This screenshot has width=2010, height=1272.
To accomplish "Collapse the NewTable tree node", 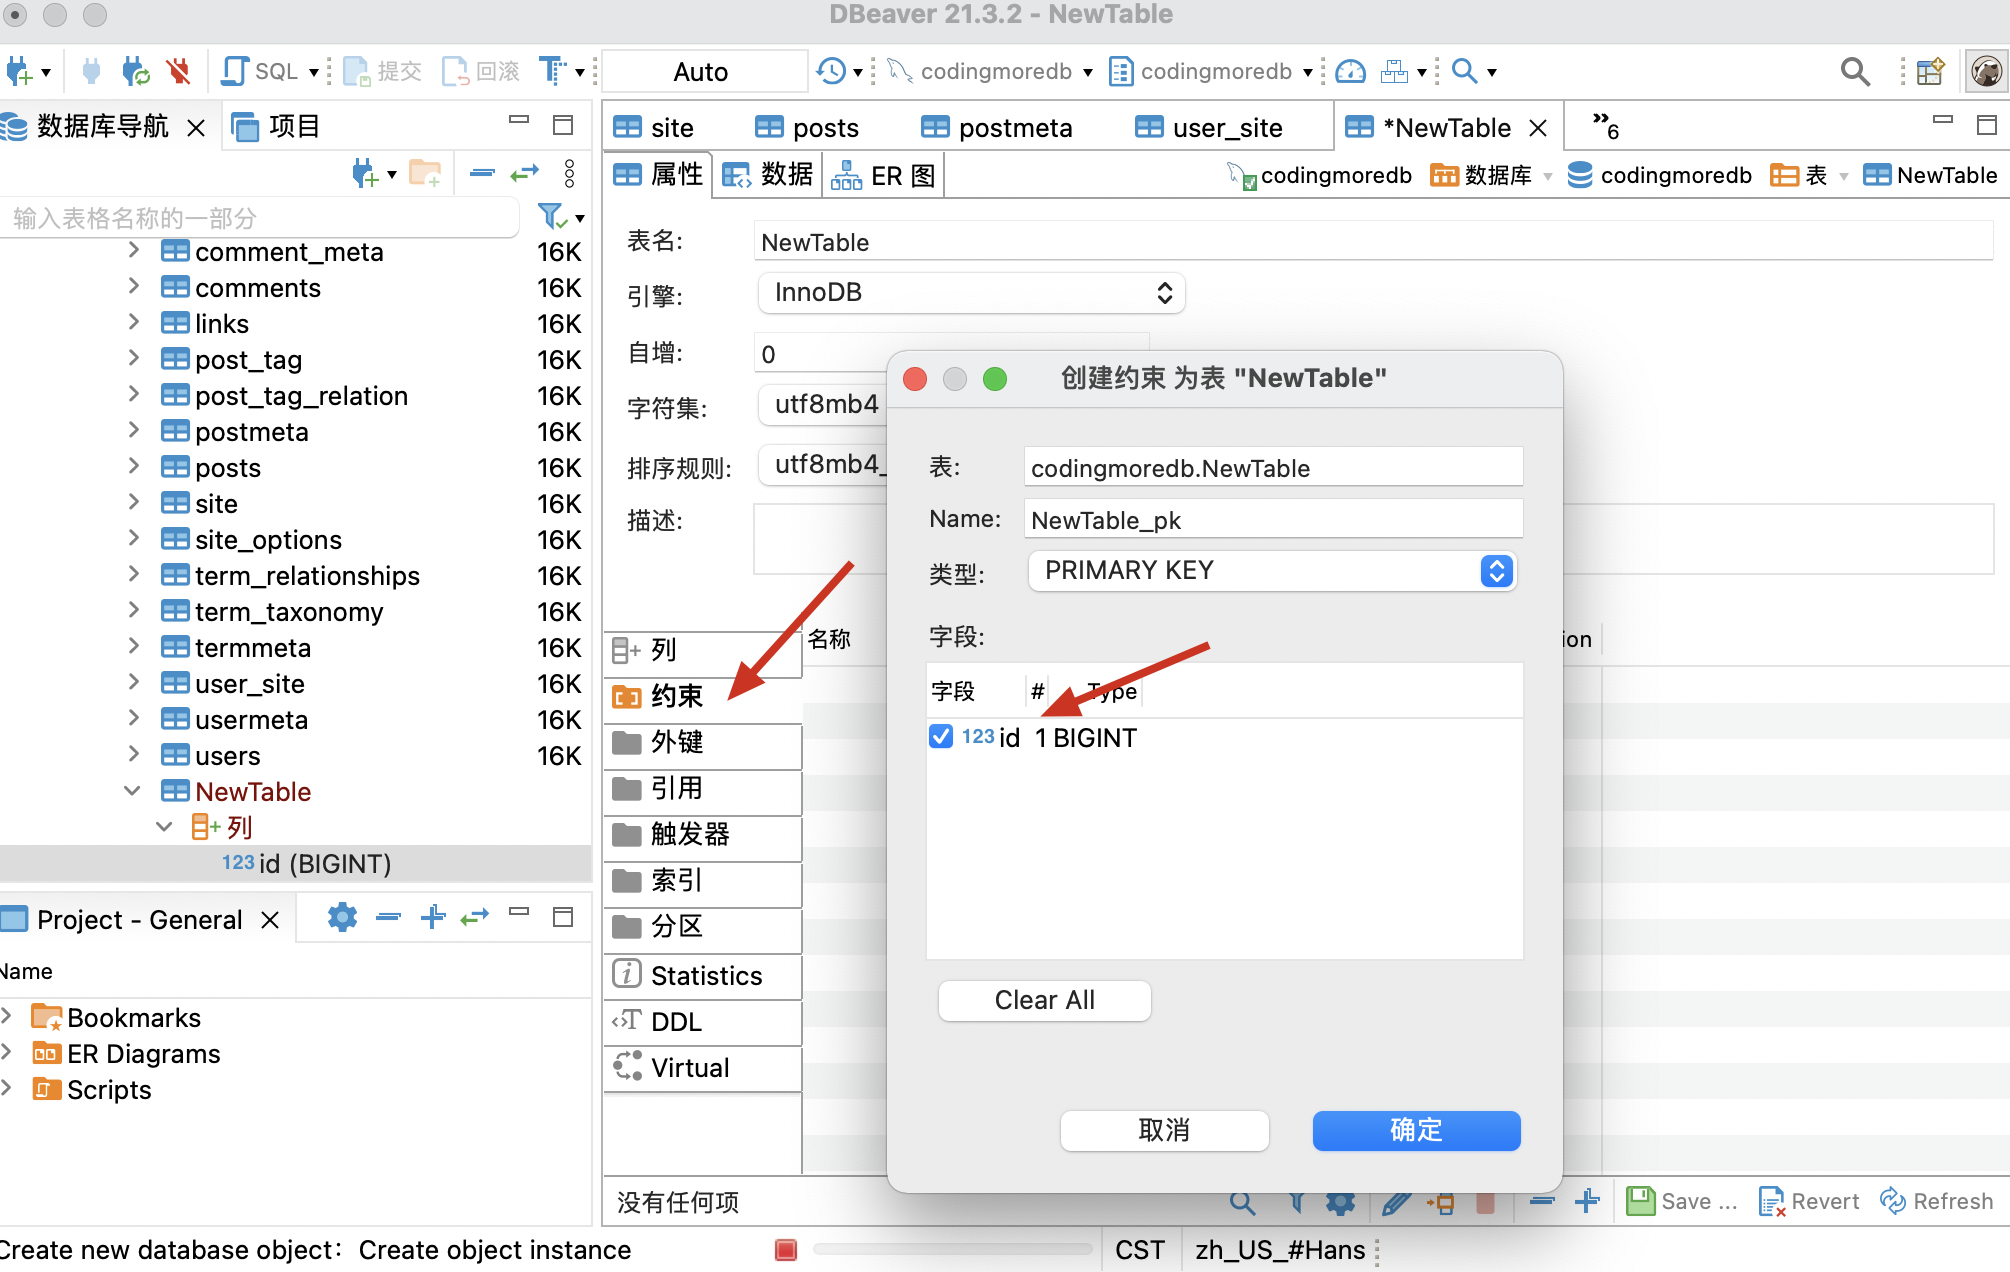I will point(132,791).
